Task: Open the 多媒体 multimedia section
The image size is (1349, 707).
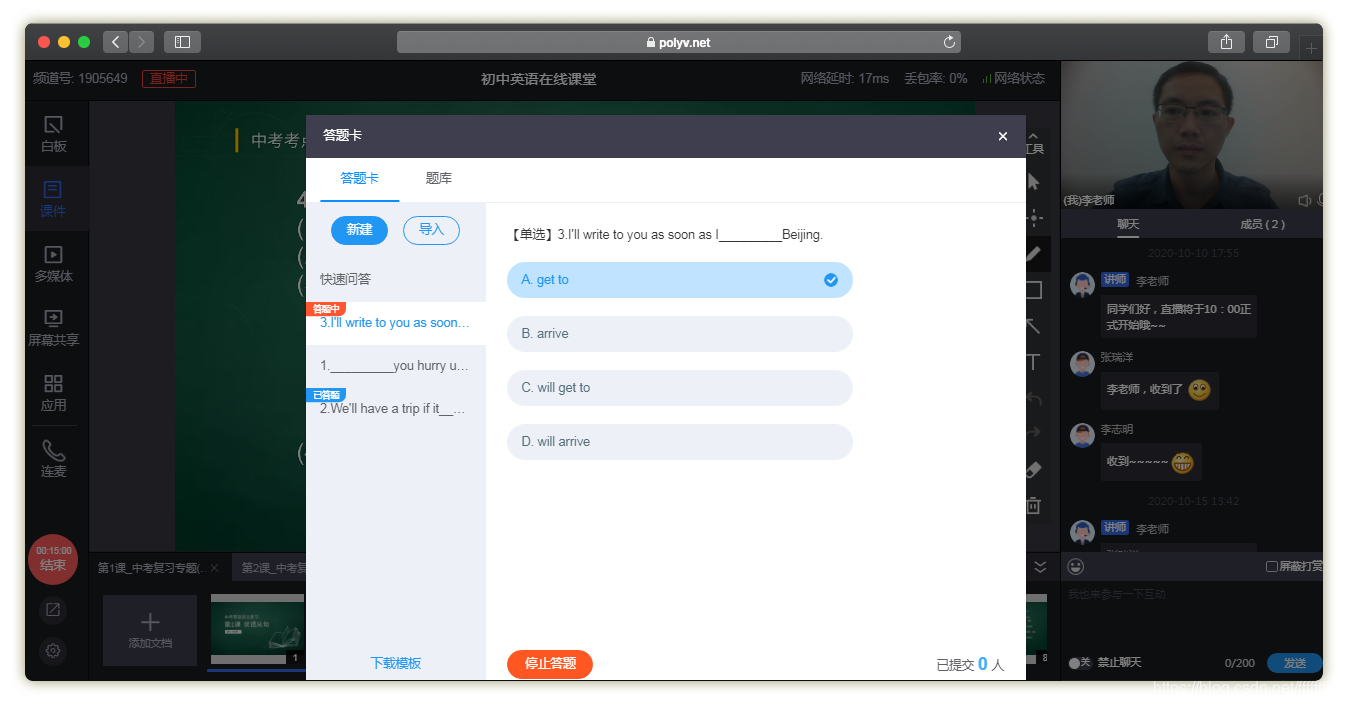Action: coord(54,264)
